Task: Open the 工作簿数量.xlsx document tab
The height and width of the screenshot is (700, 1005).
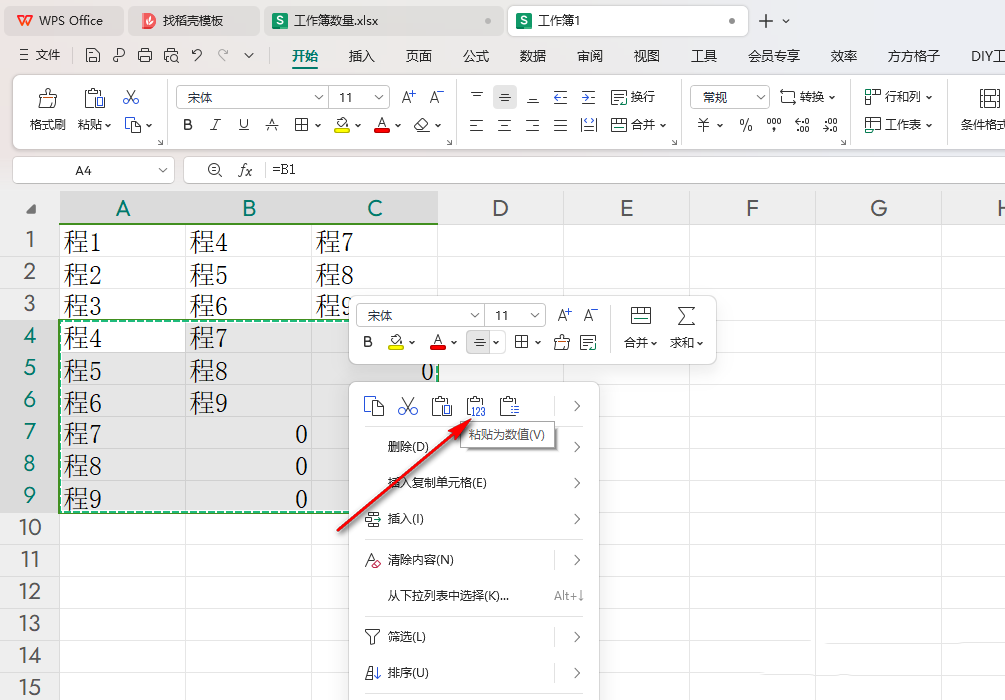Action: pos(383,21)
